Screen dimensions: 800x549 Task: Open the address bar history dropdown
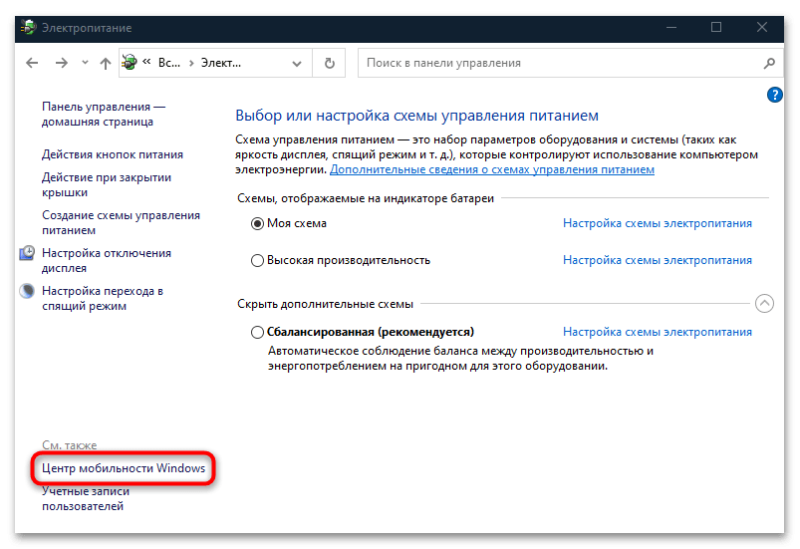click(x=296, y=63)
